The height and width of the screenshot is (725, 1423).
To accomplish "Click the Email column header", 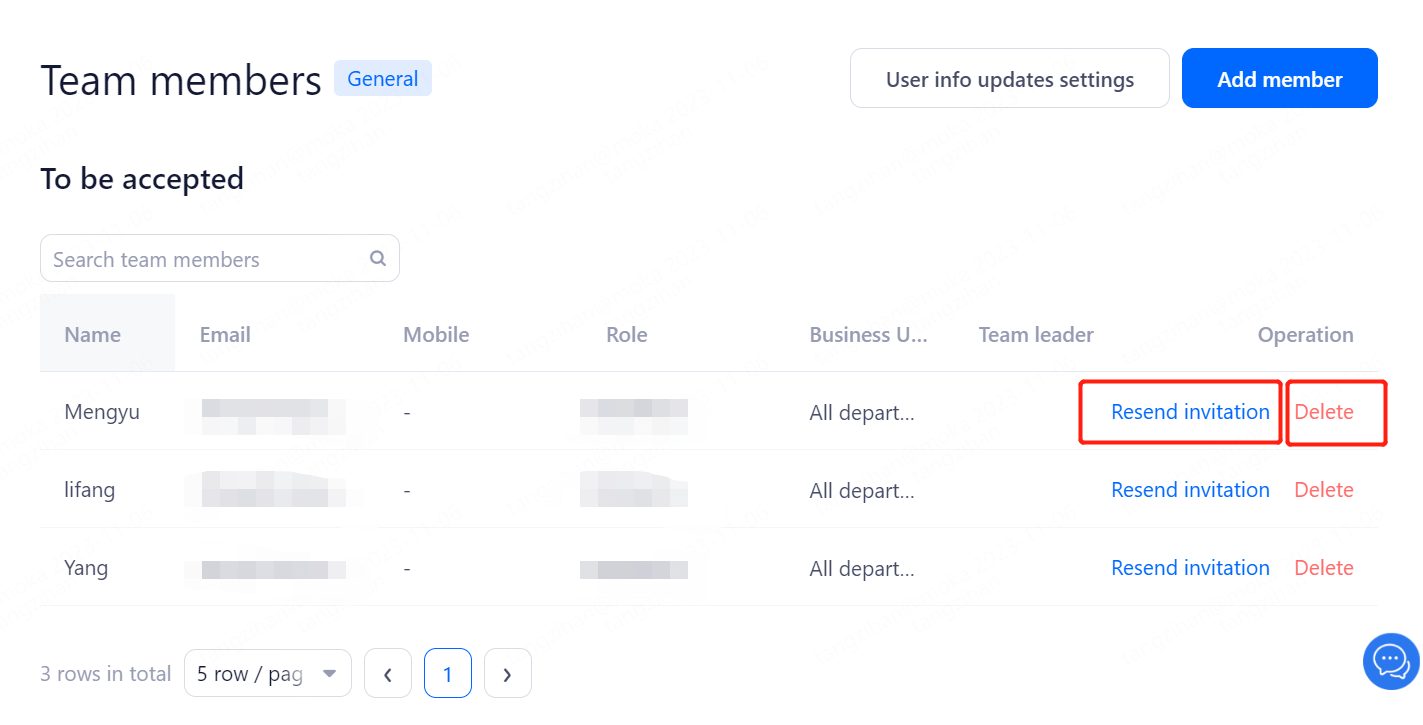I will pos(225,335).
